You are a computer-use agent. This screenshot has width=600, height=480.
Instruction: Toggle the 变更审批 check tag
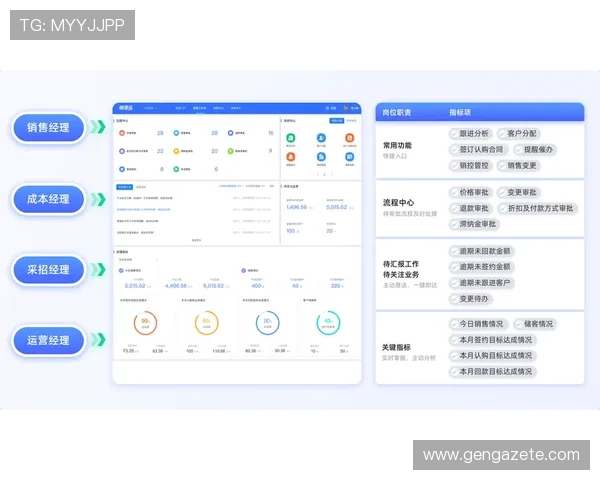click(518, 193)
